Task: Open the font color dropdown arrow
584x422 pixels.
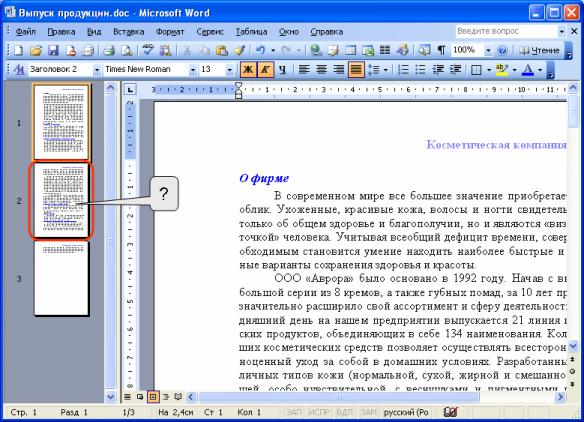Action: coord(540,70)
